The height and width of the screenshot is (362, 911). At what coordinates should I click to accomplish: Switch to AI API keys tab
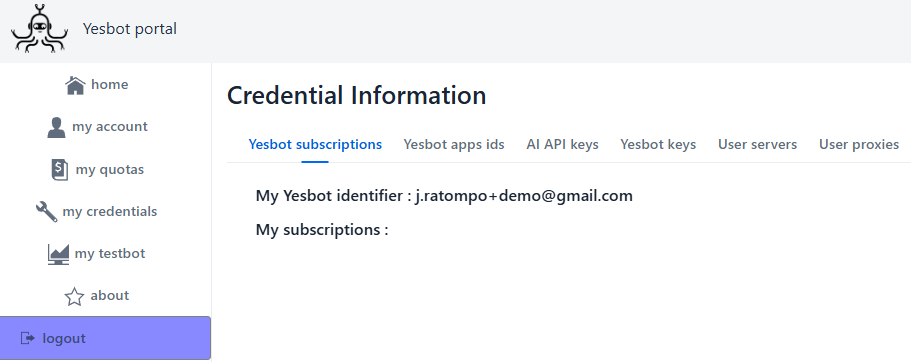click(x=562, y=144)
